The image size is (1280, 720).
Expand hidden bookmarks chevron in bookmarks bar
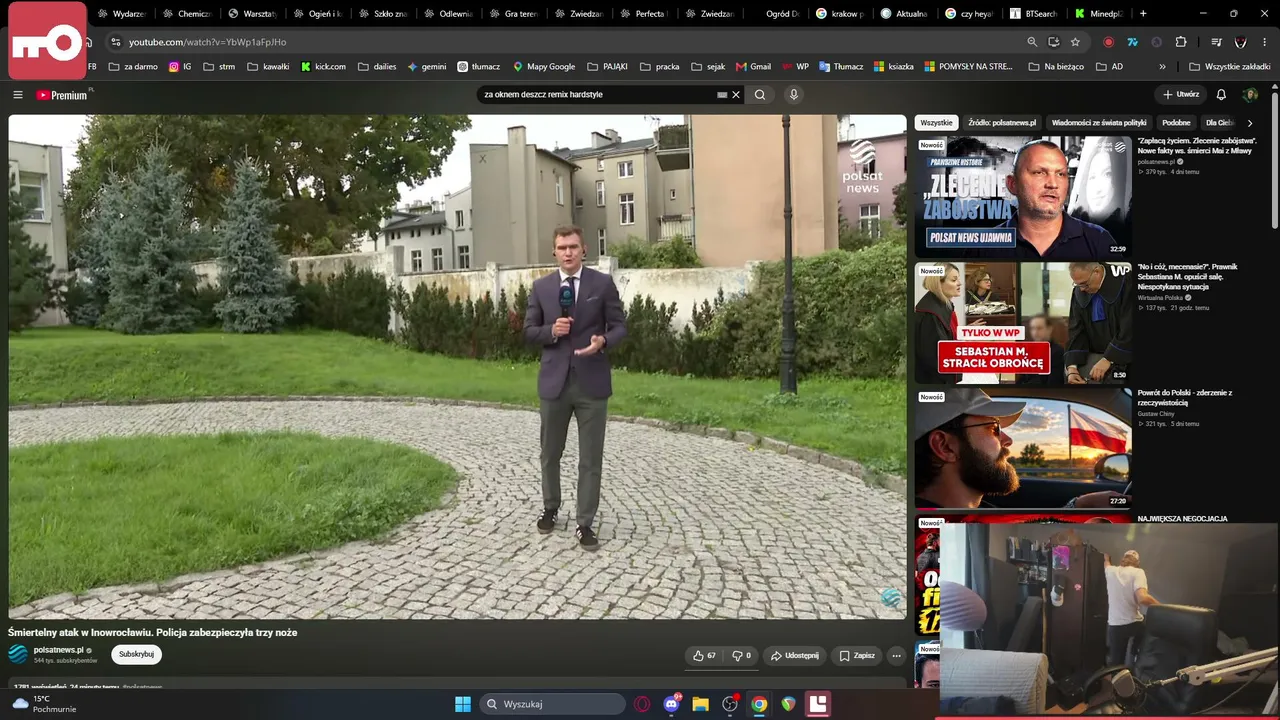pyautogui.click(x=1162, y=67)
